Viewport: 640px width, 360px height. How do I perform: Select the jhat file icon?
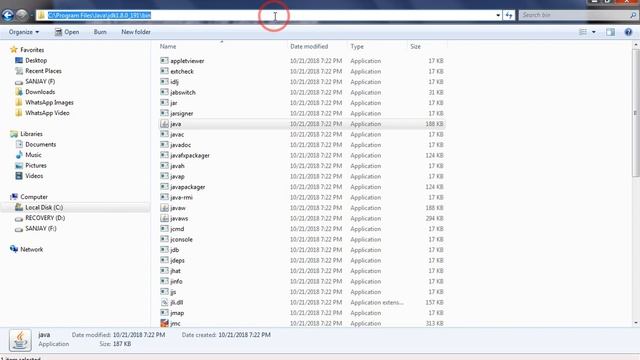164,271
